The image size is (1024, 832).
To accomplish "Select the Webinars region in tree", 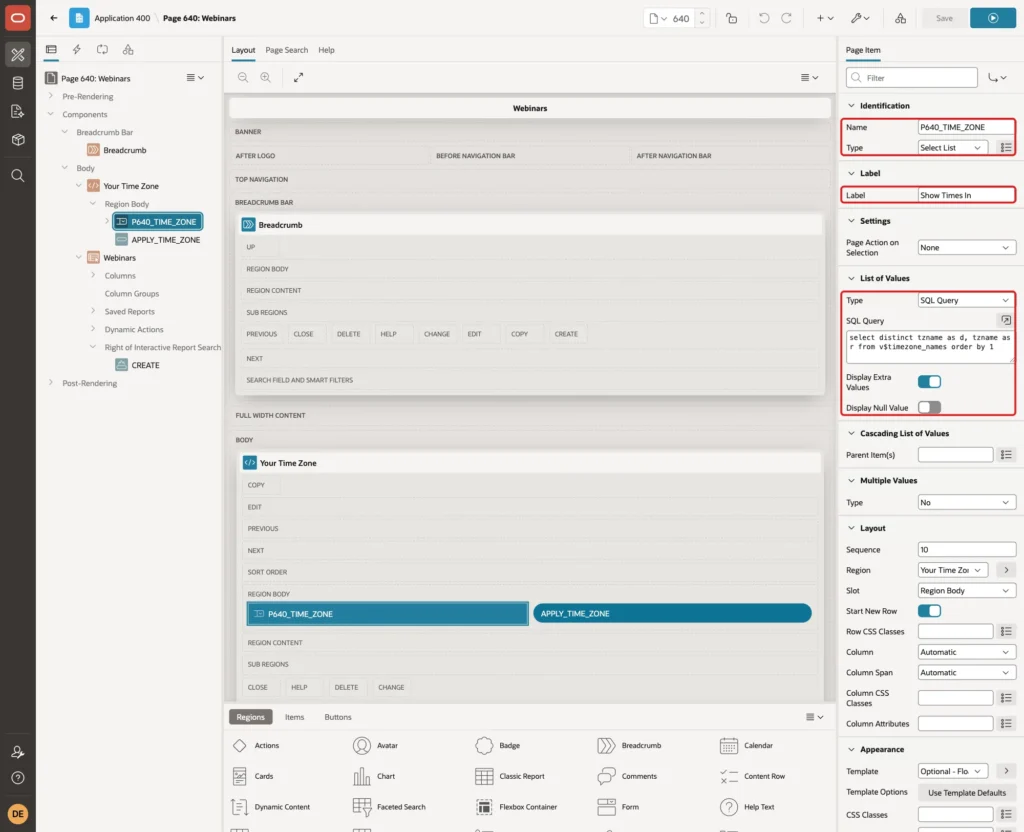I will 120,258.
